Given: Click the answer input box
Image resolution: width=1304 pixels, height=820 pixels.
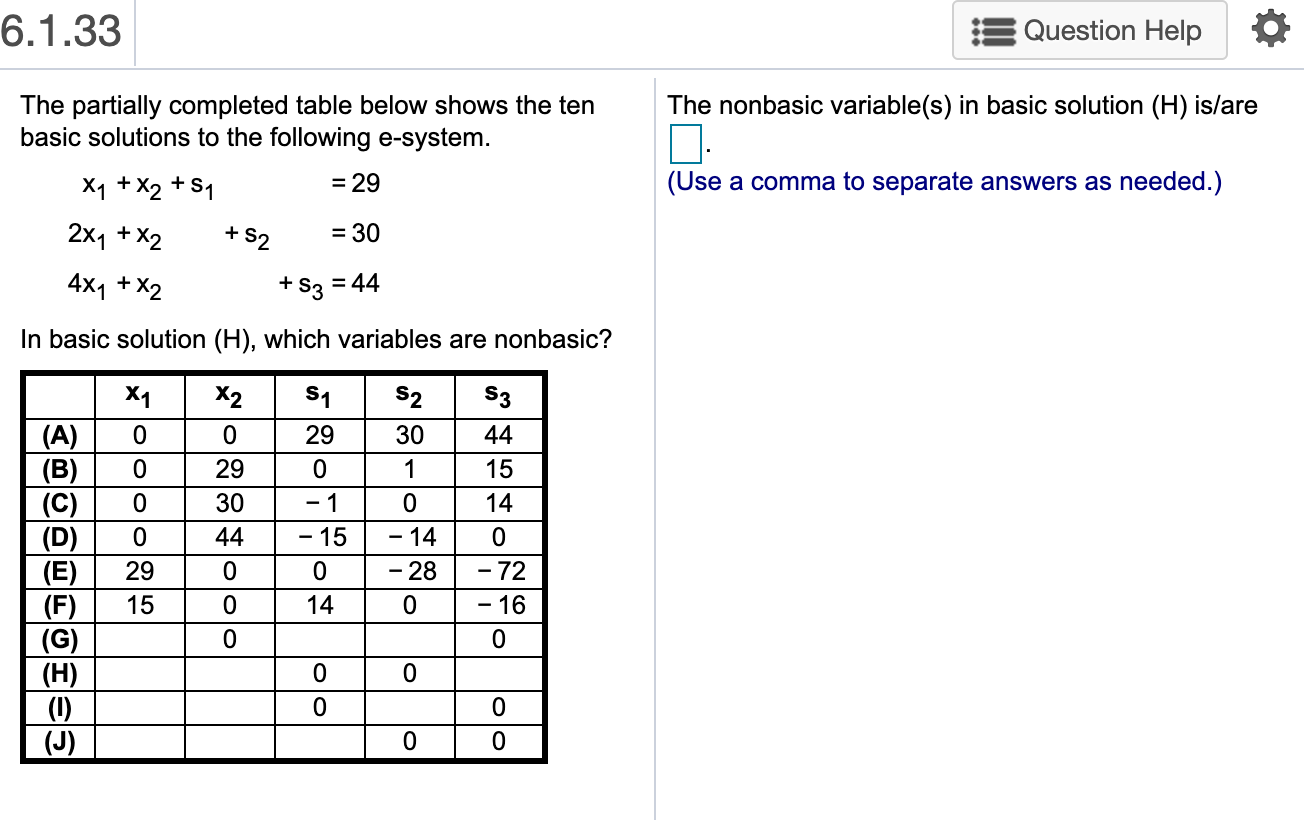Looking at the screenshot, I should click(684, 145).
